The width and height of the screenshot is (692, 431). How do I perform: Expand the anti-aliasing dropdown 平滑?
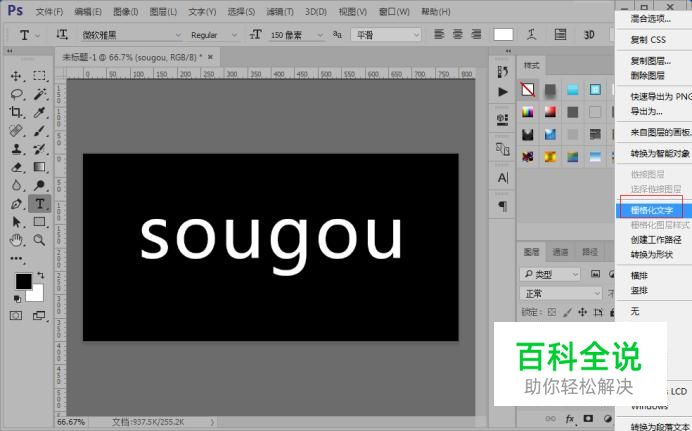(386, 34)
